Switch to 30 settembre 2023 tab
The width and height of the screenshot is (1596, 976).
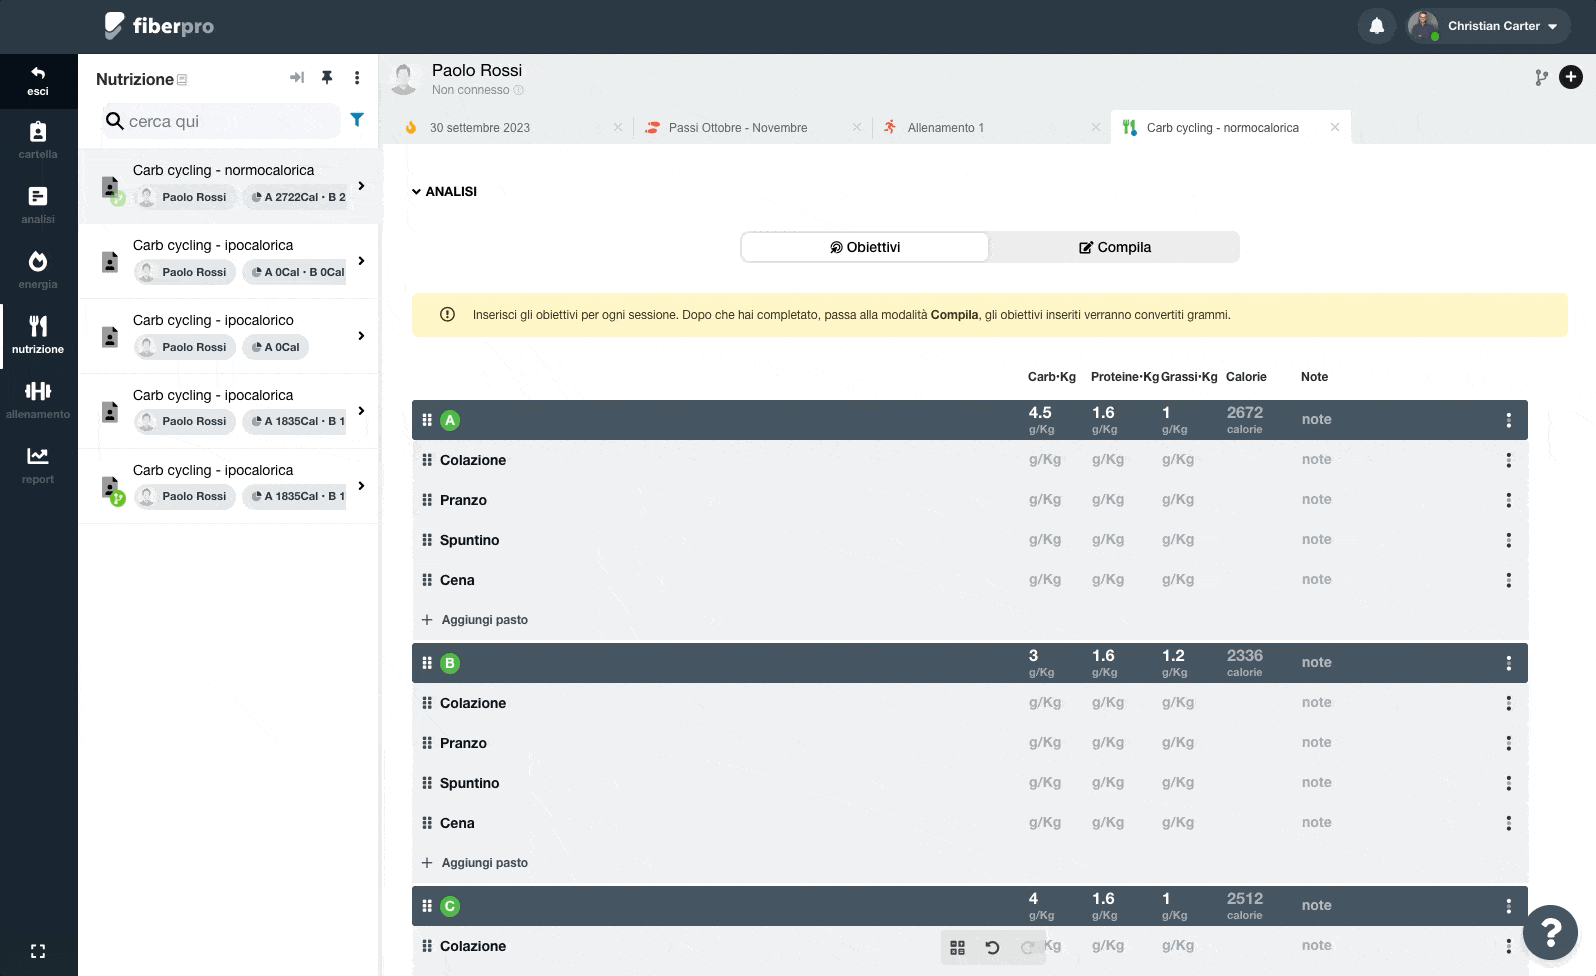[x=480, y=128]
